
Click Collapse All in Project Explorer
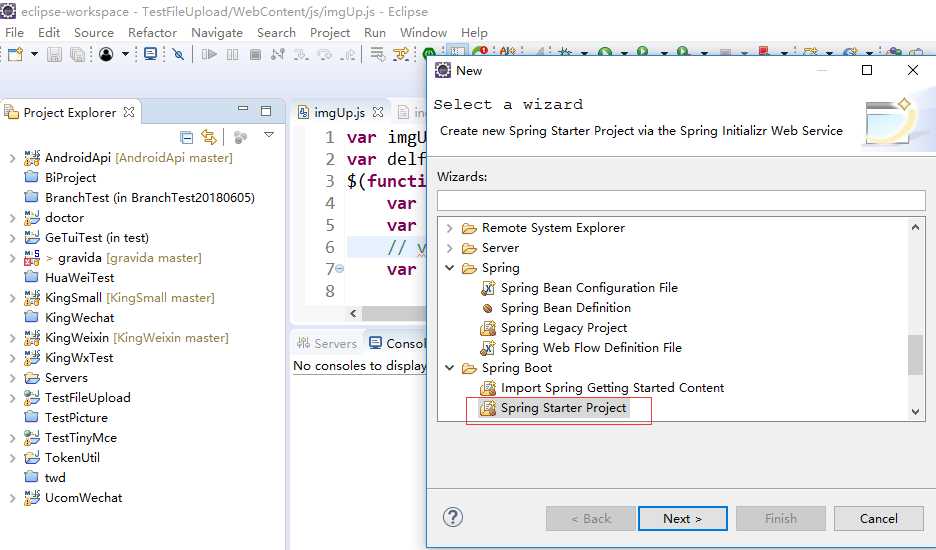187,137
